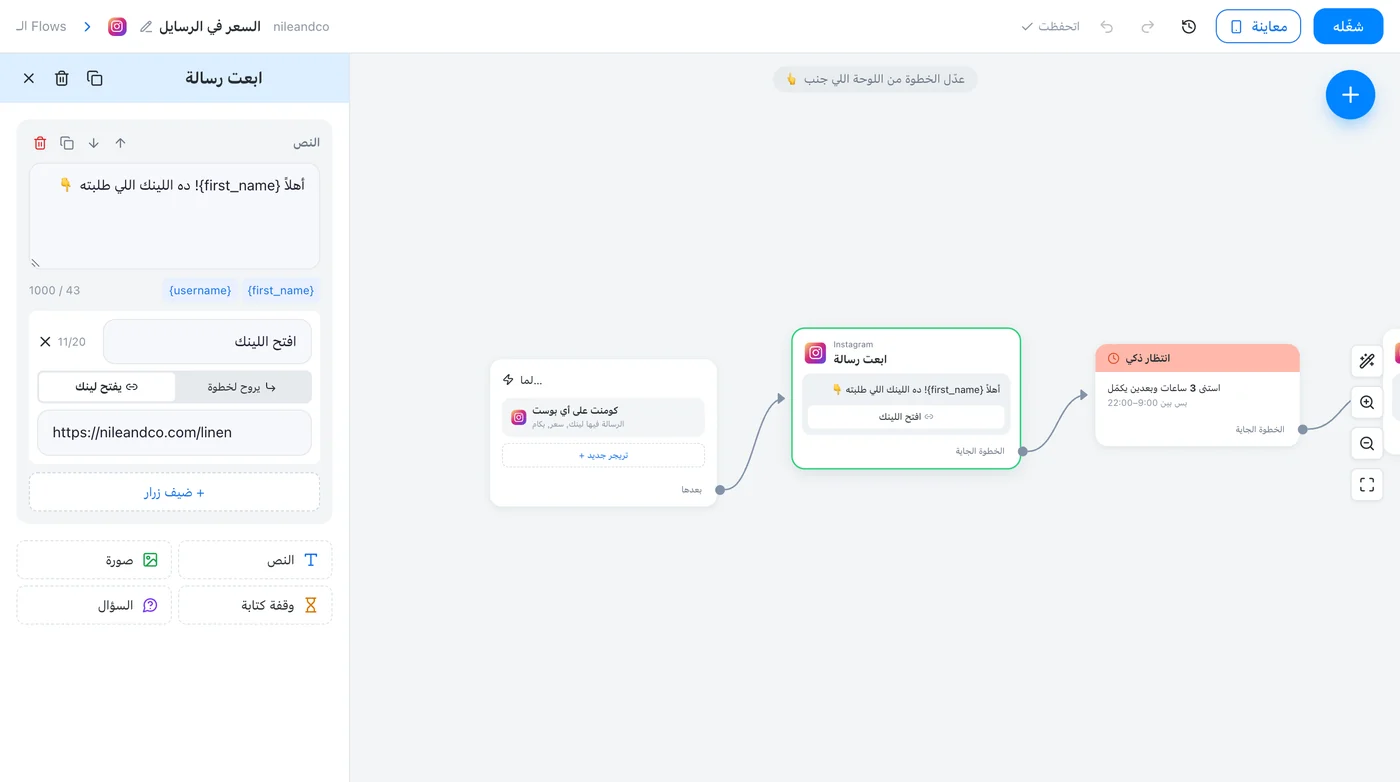
Task: Add a السؤال question block
Action: [94, 605]
